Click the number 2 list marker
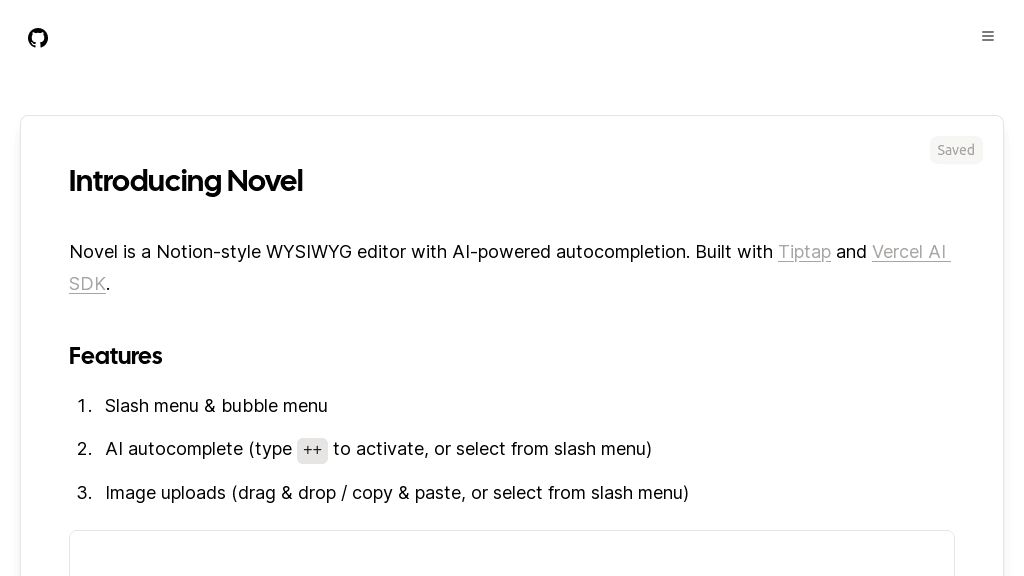 coord(84,449)
